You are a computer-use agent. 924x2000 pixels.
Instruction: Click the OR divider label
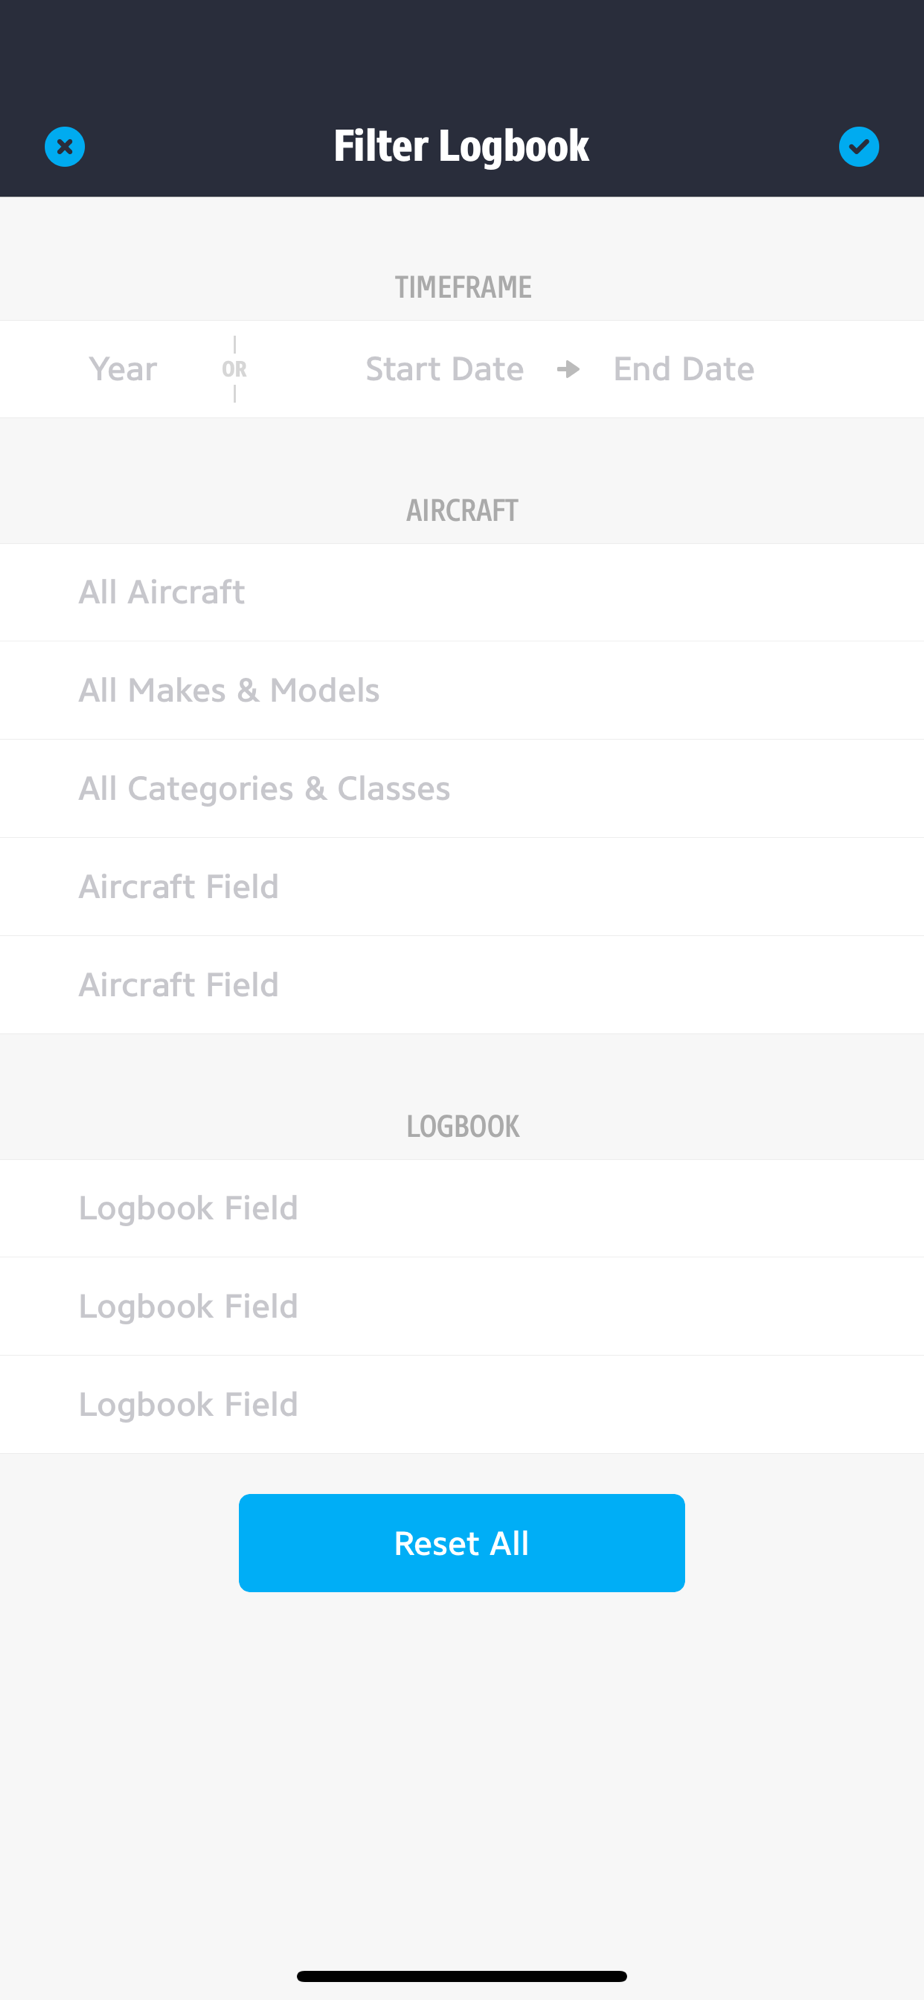234,369
